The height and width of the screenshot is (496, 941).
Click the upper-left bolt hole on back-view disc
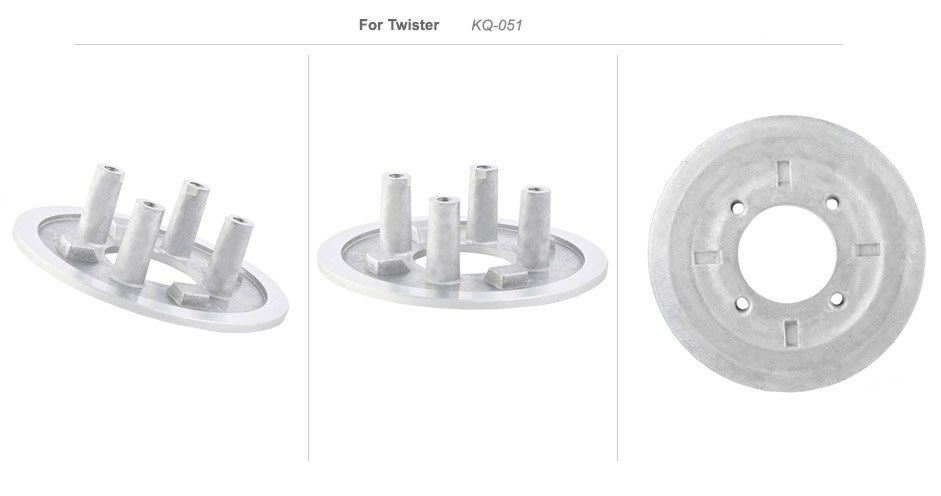point(739,207)
